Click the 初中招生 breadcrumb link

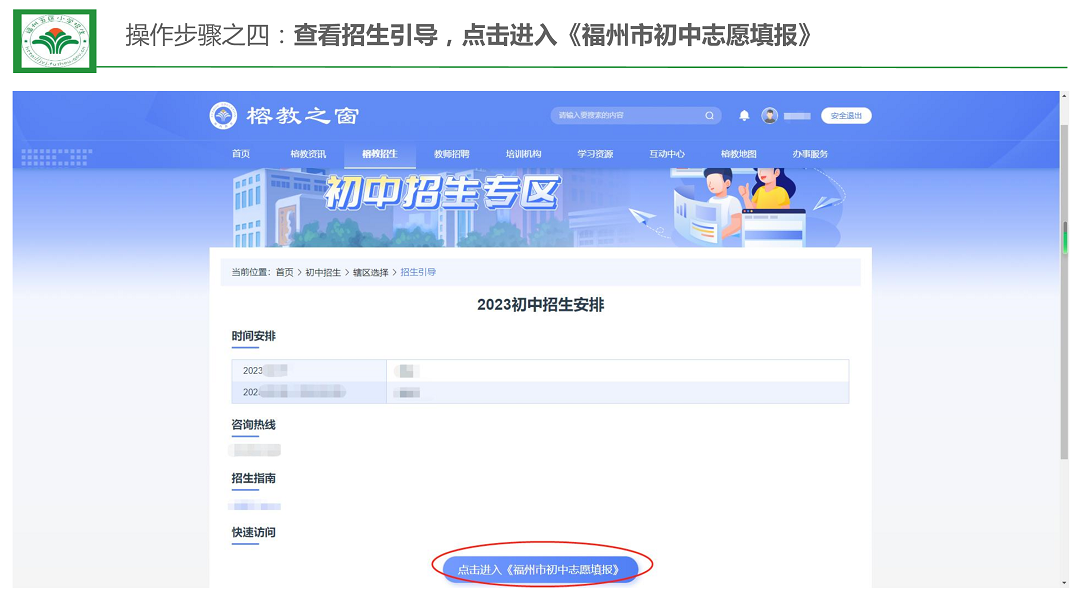click(324, 272)
